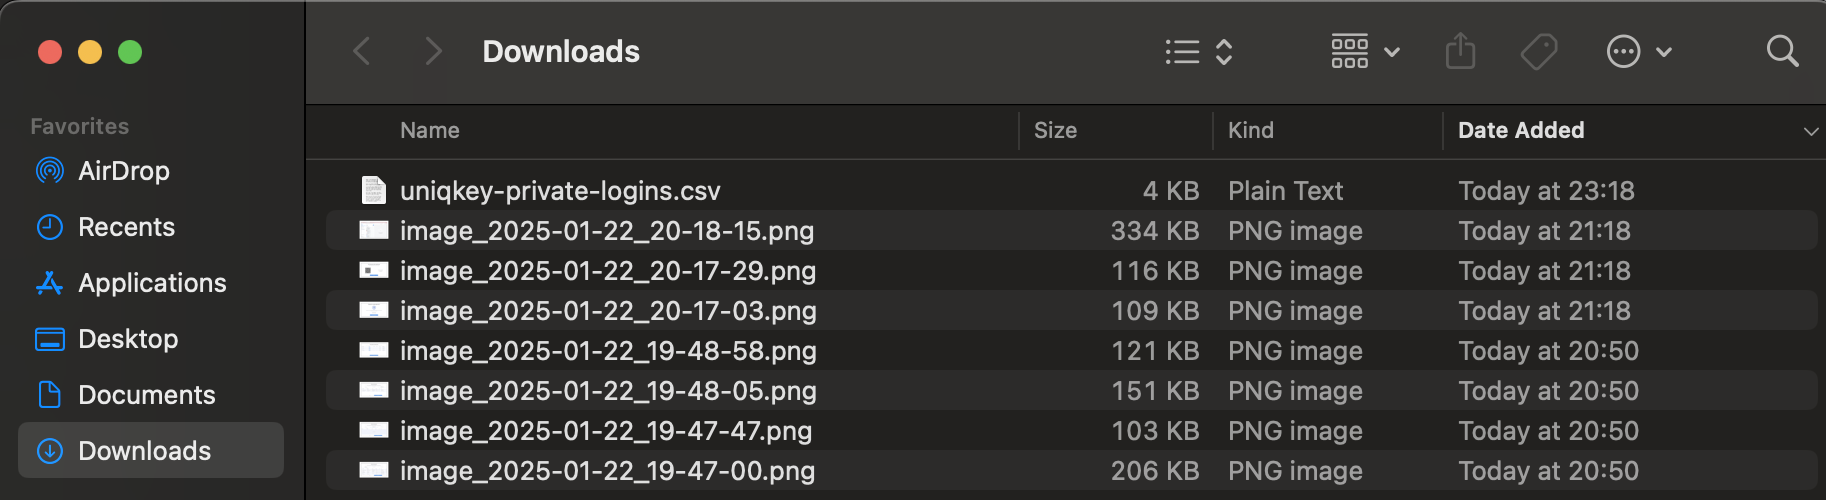Image resolution: width=1826 pixels, height=500 pixels.
Task: Click the Edit Tags toolbar icon
Action: coord(1539,51)
